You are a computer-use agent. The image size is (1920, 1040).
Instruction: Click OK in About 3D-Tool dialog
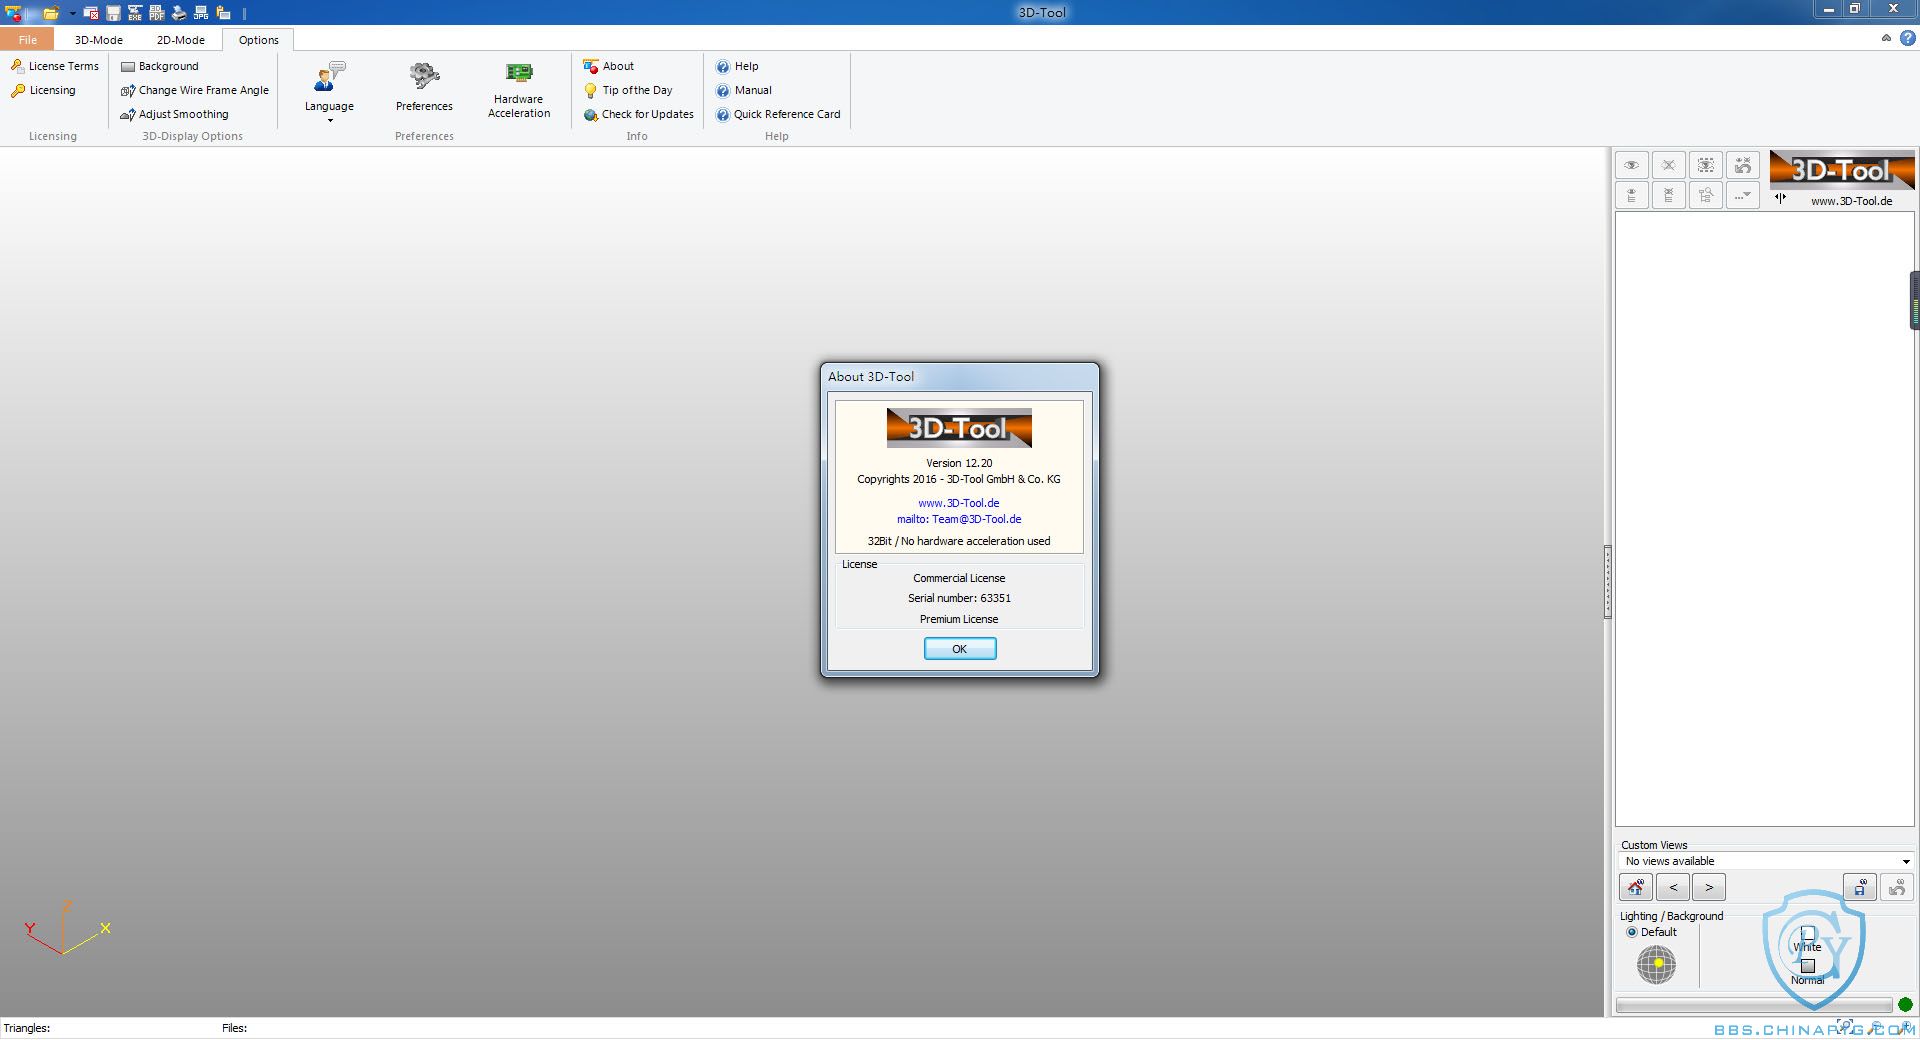960,649
